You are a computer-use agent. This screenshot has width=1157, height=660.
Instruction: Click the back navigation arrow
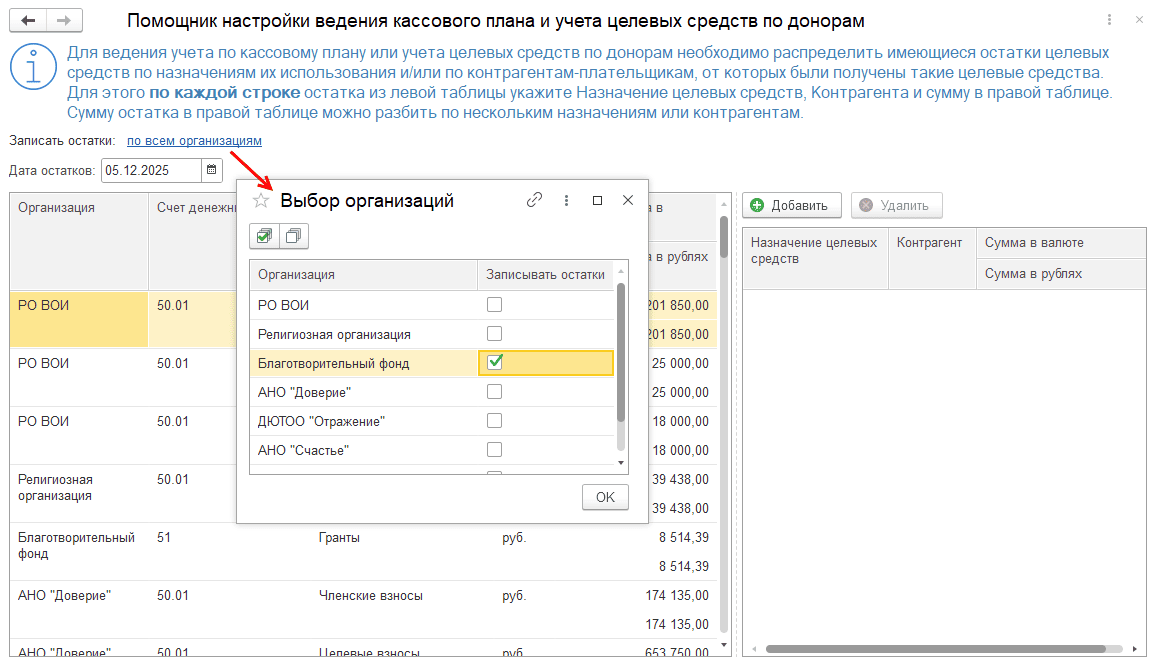coord(28,21)
